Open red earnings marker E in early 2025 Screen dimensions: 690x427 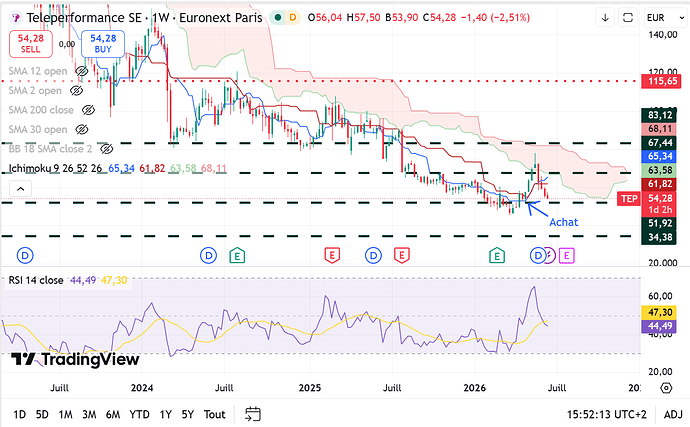click(x=332, y=255)
